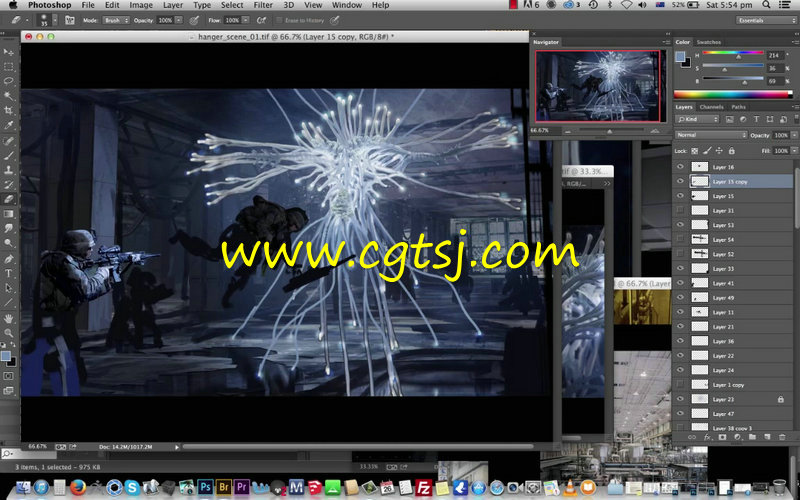Toggle lock transparent pixels
Image resolution: width=800 pixels, height=500 pixels.
694,151
